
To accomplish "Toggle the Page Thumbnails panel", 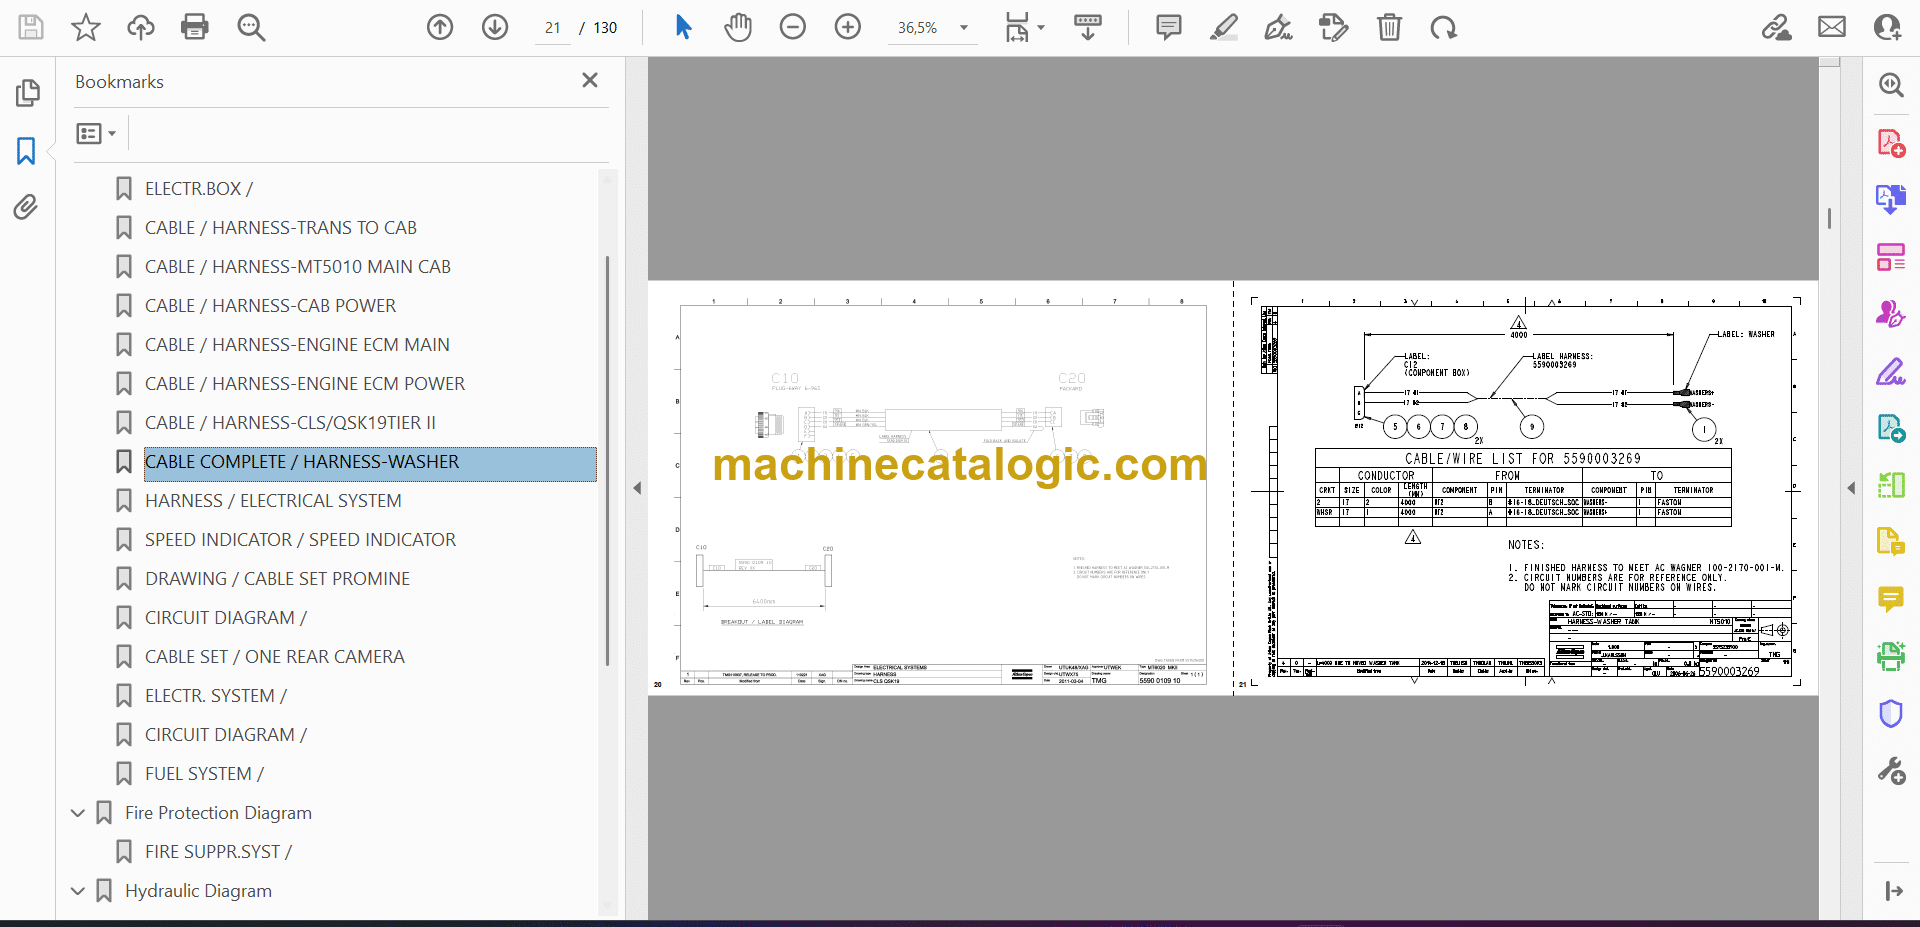I will tap(27, 93).
